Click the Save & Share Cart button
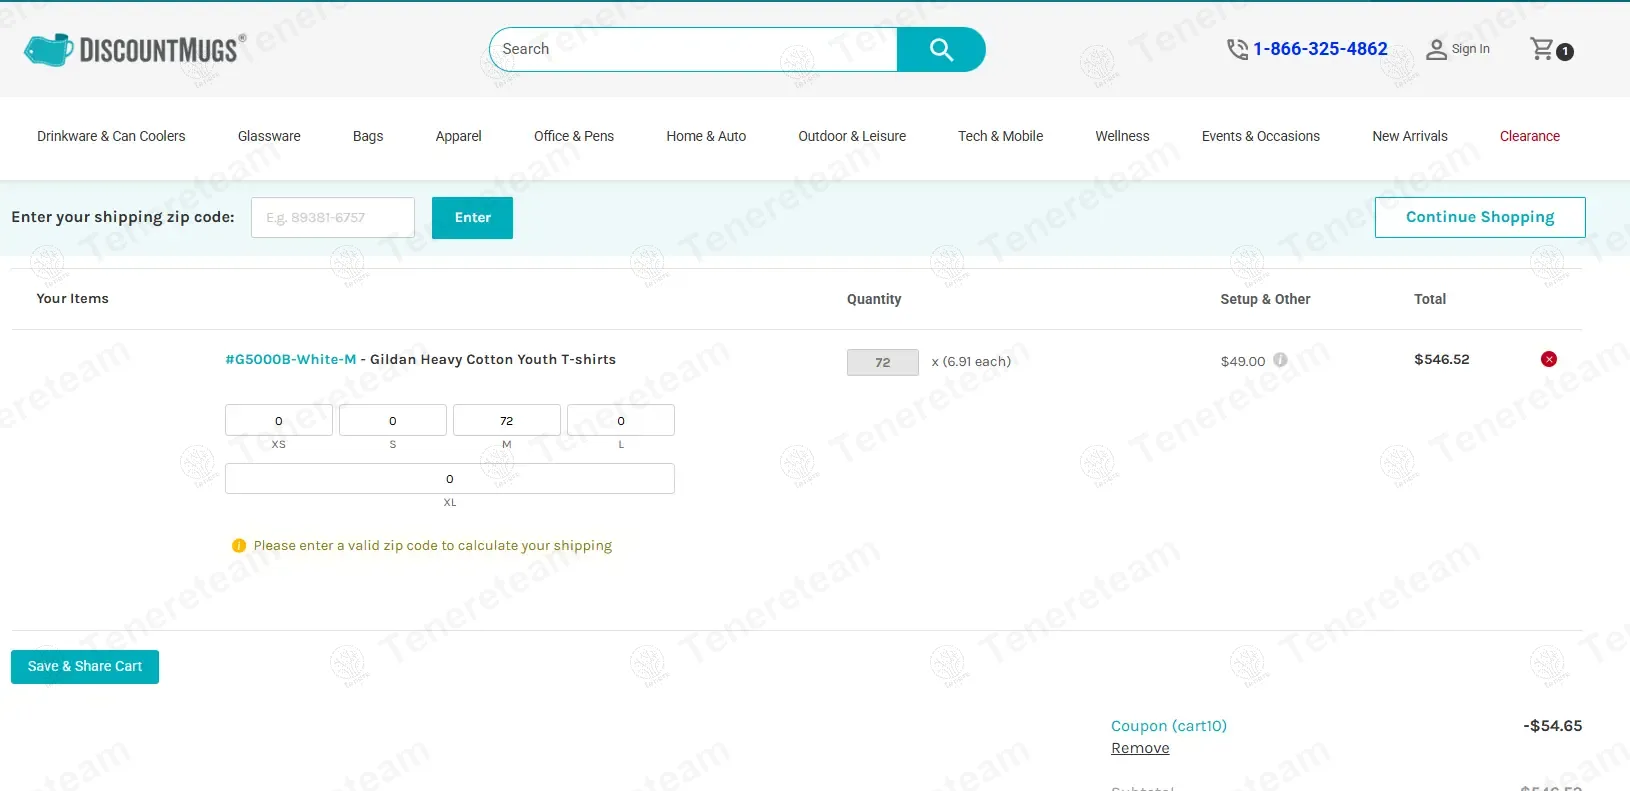 pyautogui.click(x=85, y=667)
